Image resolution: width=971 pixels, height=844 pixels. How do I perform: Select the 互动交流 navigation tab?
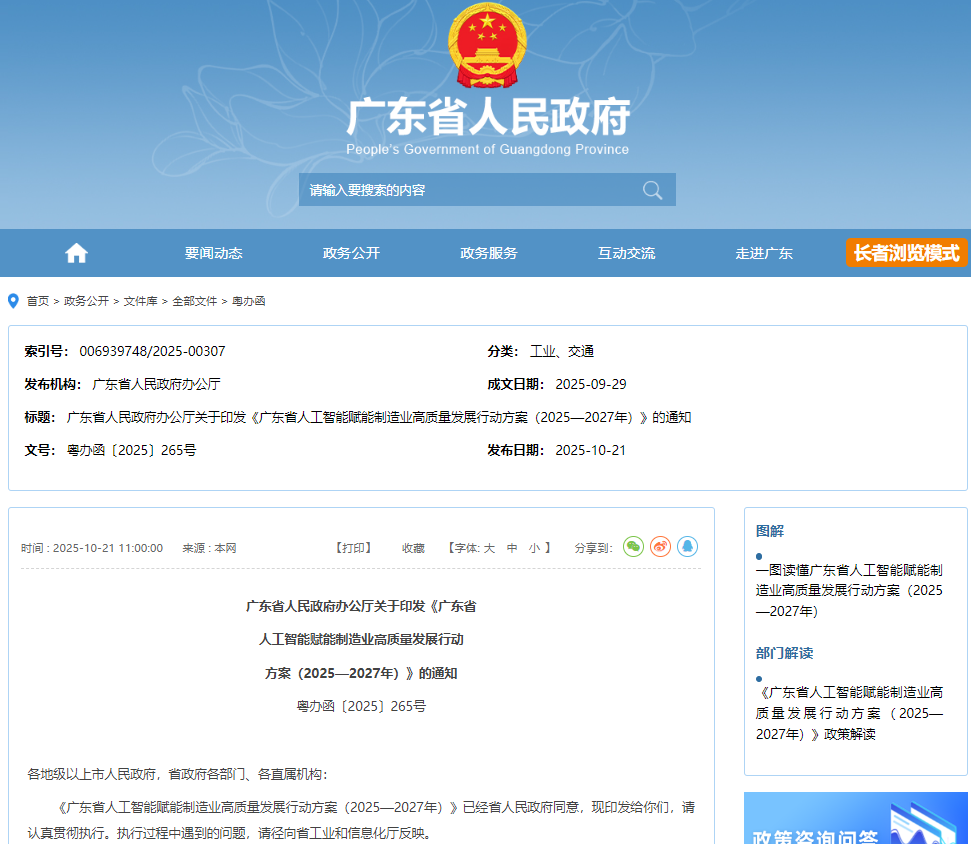[x=626, y=253]
